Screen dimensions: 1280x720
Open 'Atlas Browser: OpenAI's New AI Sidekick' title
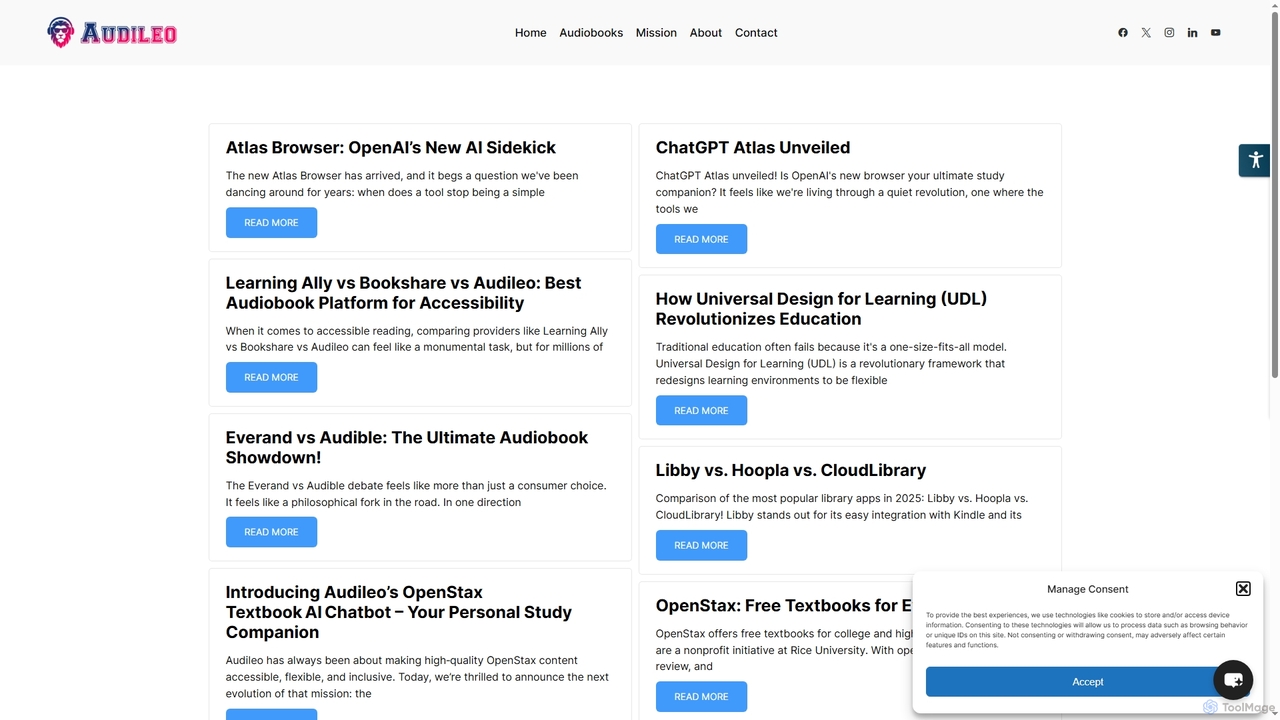click(391, 147)
